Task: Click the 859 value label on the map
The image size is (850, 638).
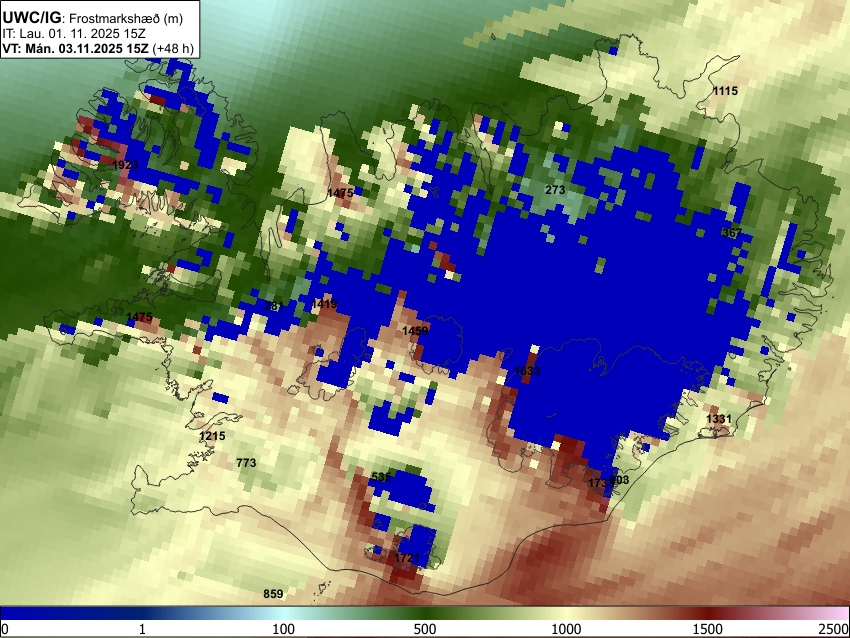Action: pyautogui.click(x=273, y=594)
